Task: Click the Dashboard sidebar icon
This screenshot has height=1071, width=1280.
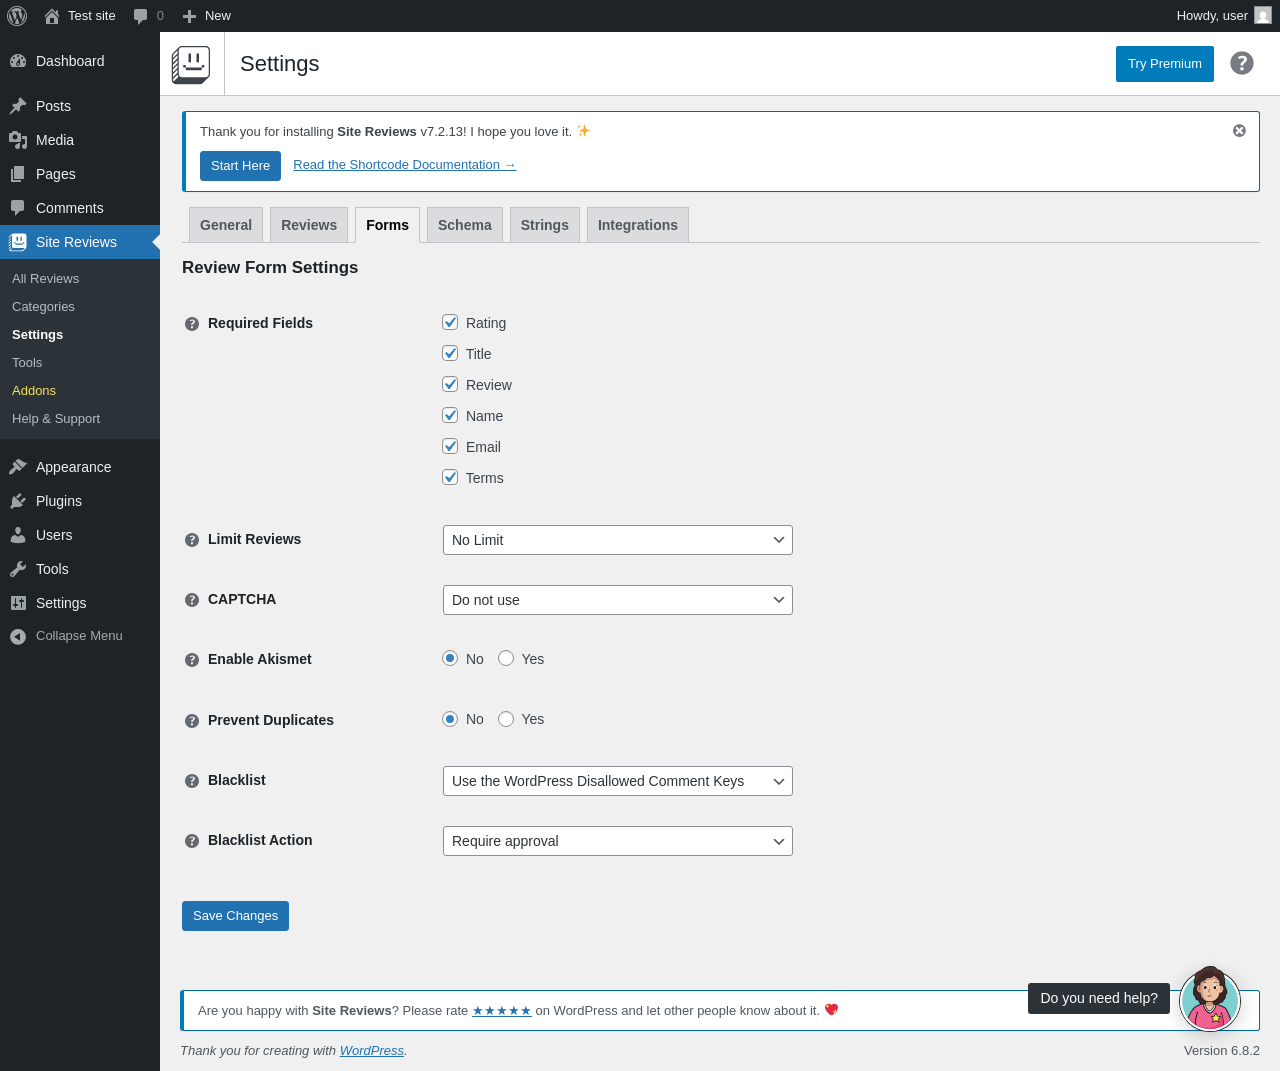Action: [x=18, y=61]
